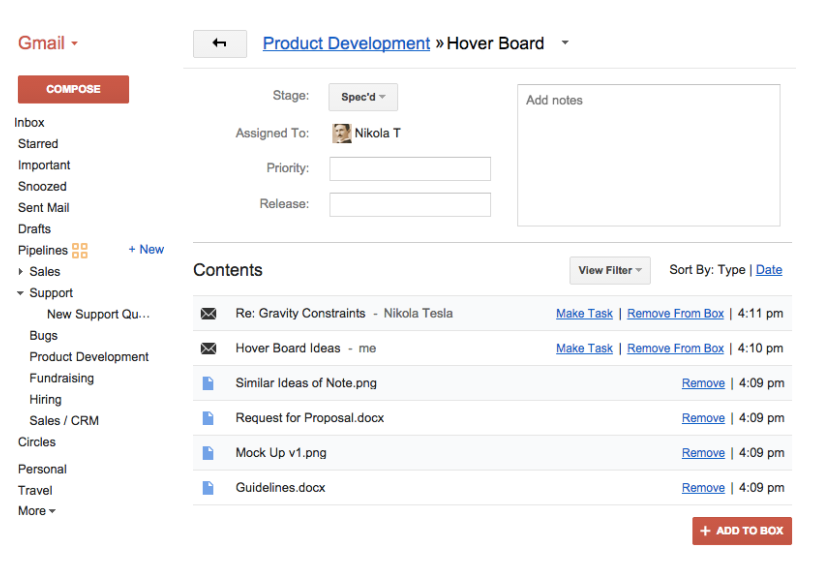817x567 pixels.
Task: Open the View Filter dropdown
Action: [610, 270]
